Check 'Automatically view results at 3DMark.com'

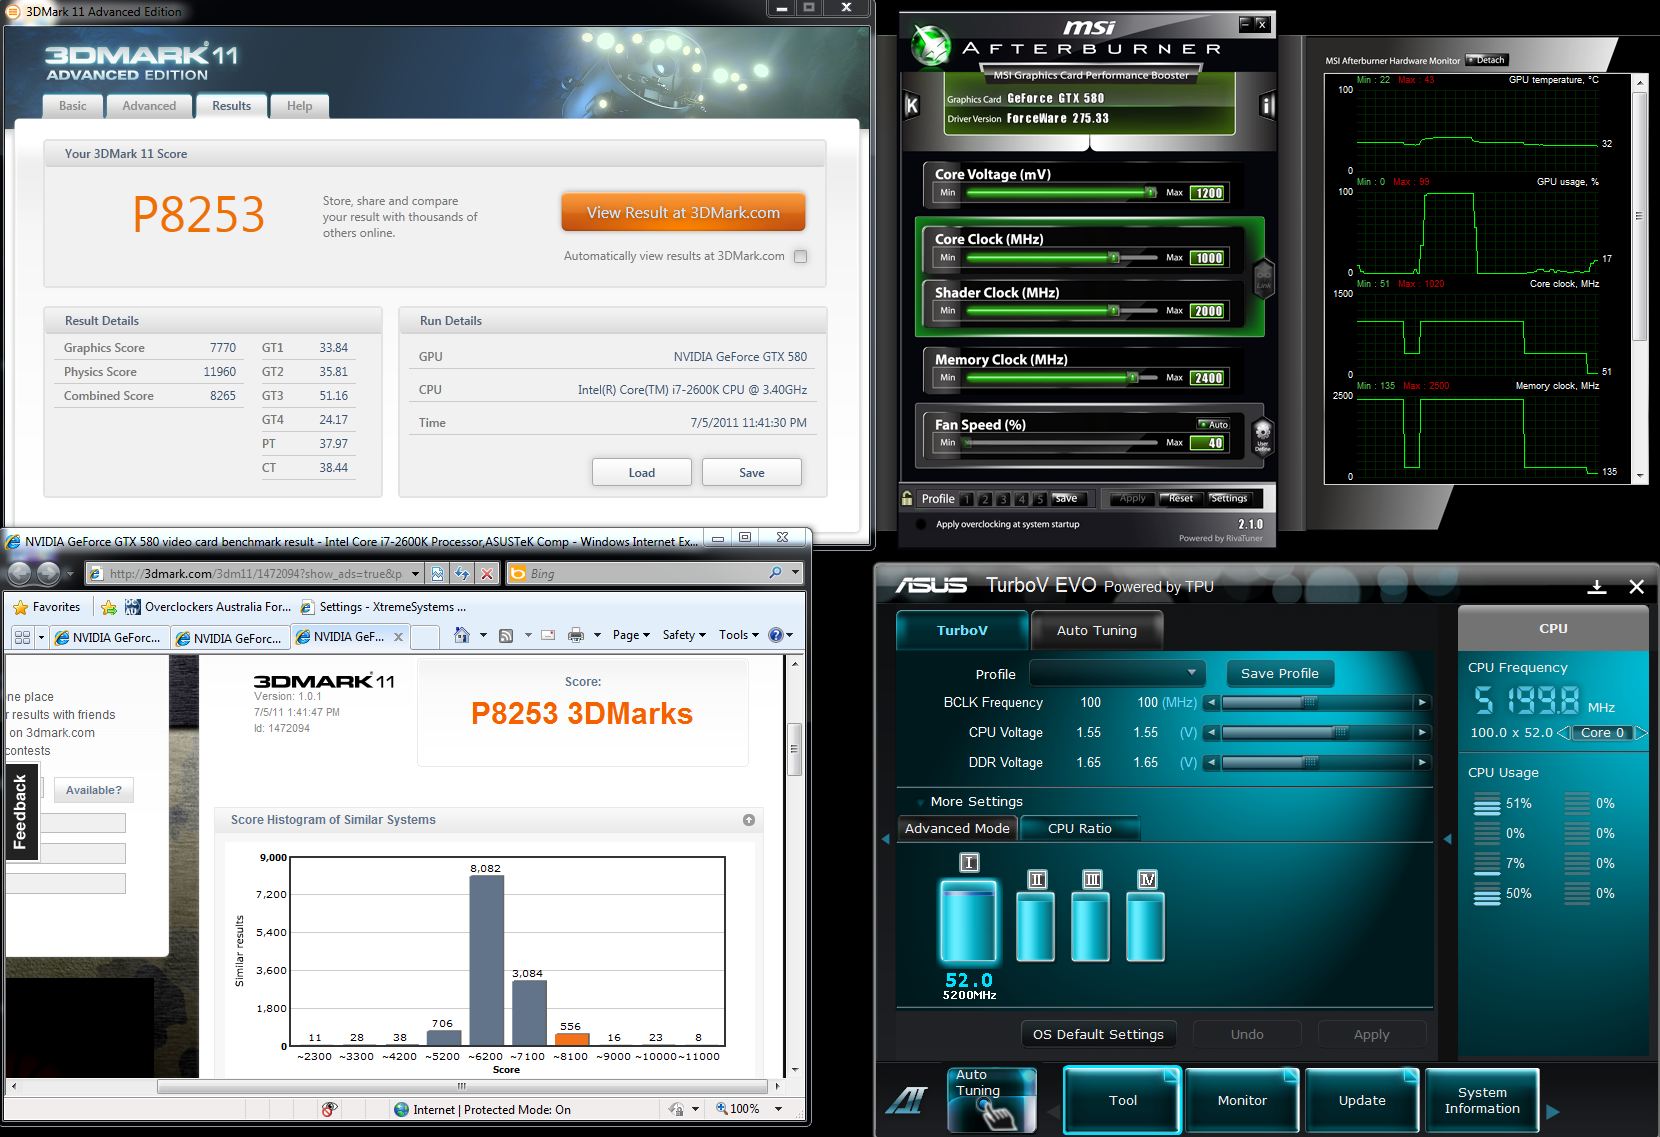800,256
